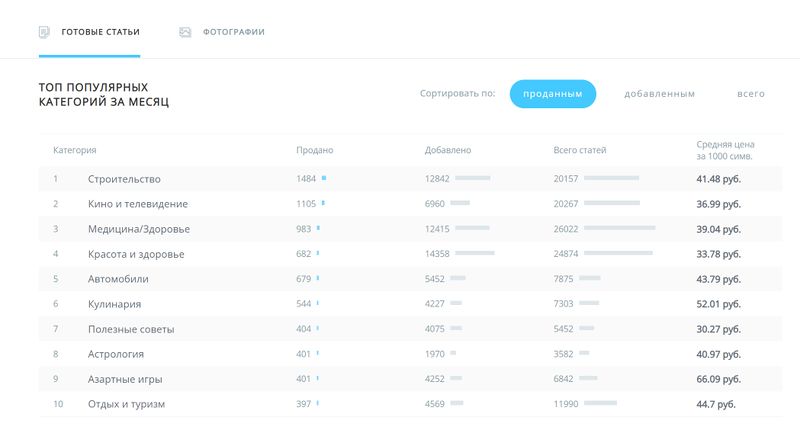Click added value 14358 for Красота и здоровье
Image resolution: width=800 pixels, height=430 pixels.
coord(437,254)
